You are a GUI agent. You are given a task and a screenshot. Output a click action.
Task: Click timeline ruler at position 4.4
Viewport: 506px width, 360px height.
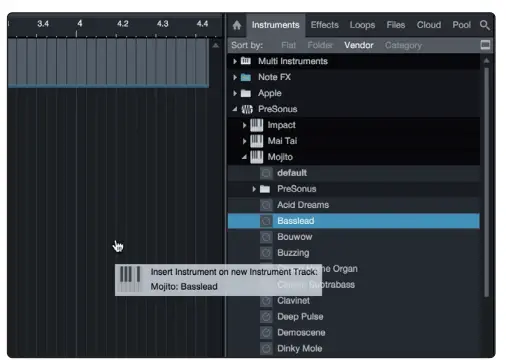tap(202, 24)
